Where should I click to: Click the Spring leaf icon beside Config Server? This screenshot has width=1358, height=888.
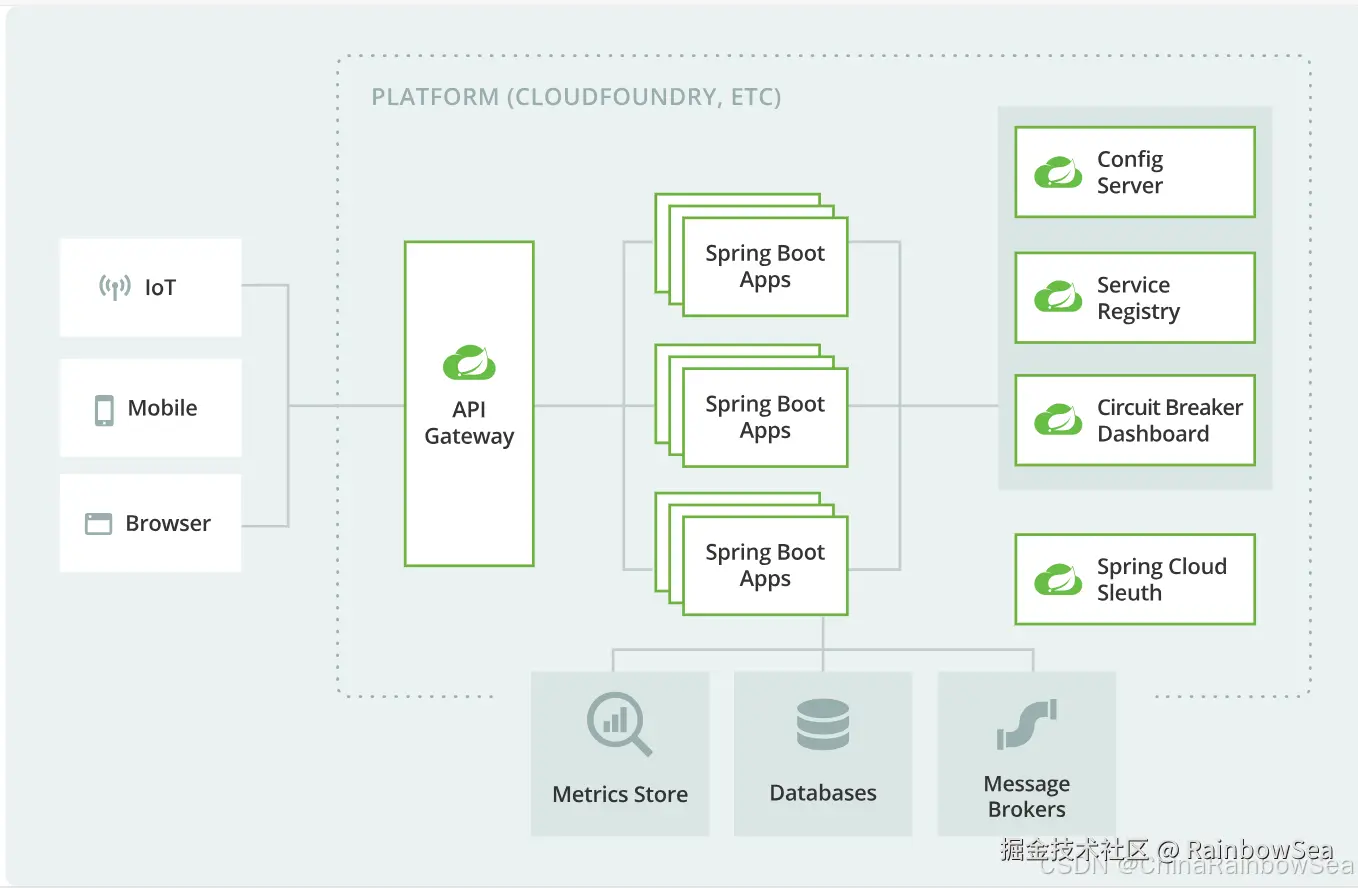pos(1058,172)
